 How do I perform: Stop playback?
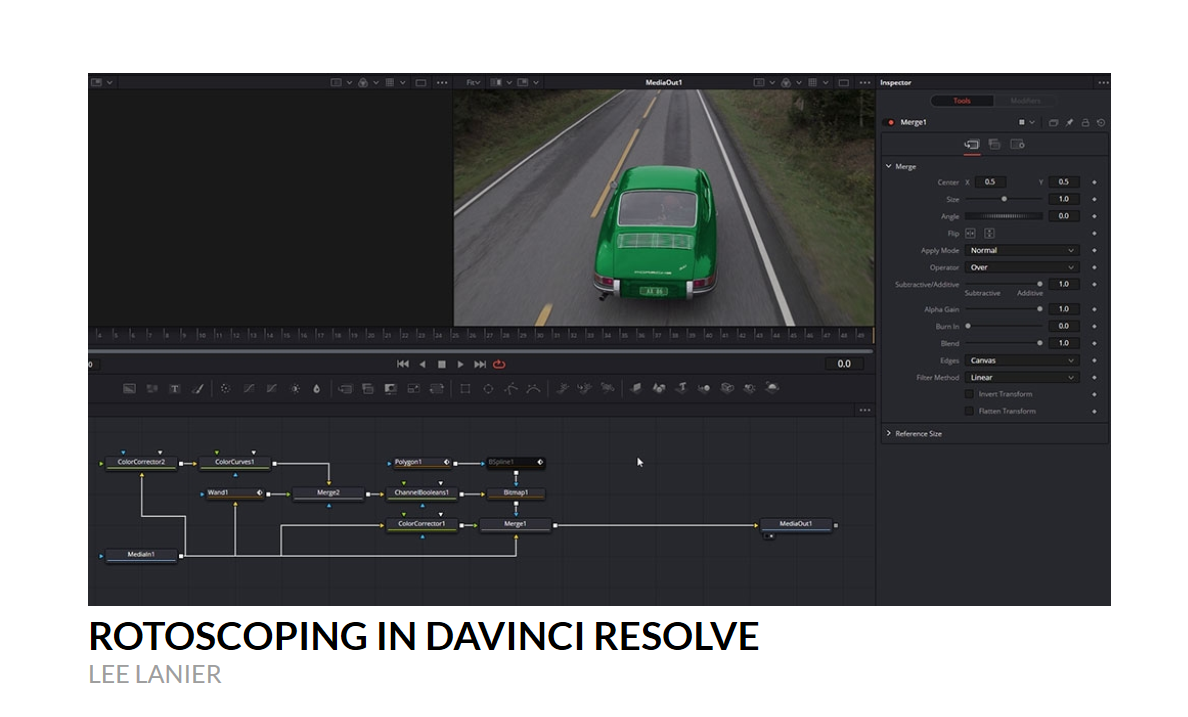442,365
